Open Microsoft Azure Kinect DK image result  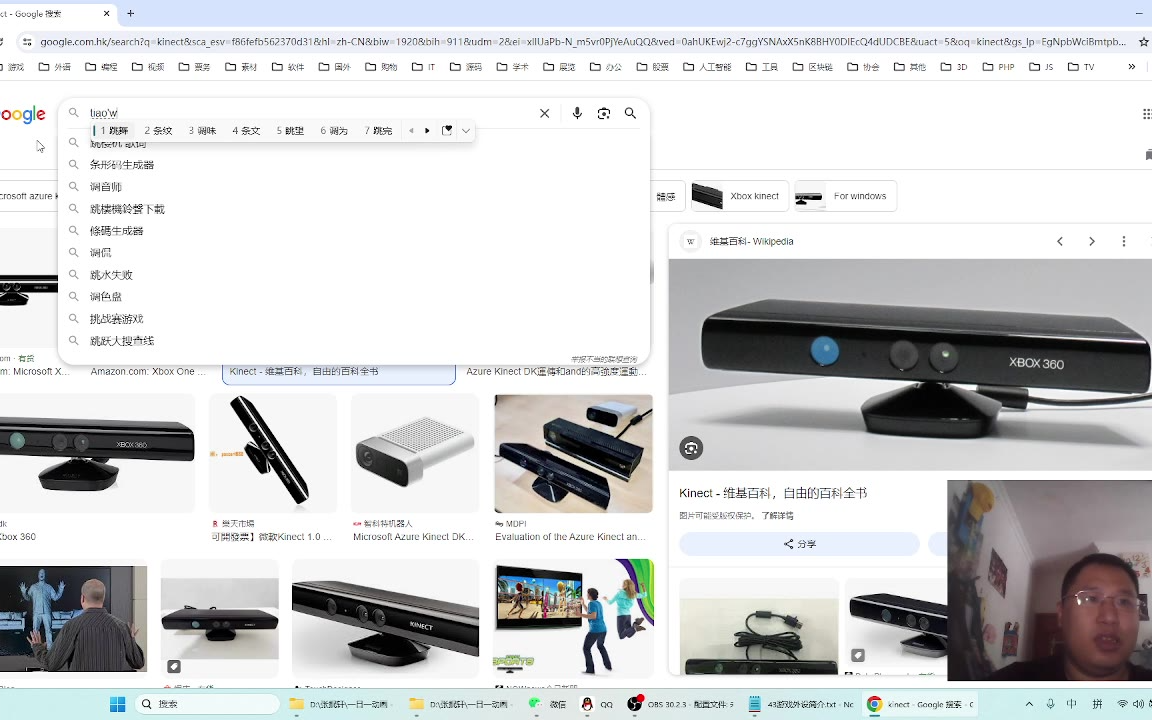pos(415,453)
